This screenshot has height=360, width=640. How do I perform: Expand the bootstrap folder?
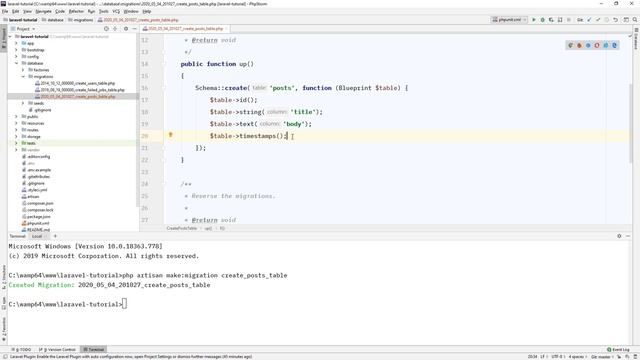[16, 50]
